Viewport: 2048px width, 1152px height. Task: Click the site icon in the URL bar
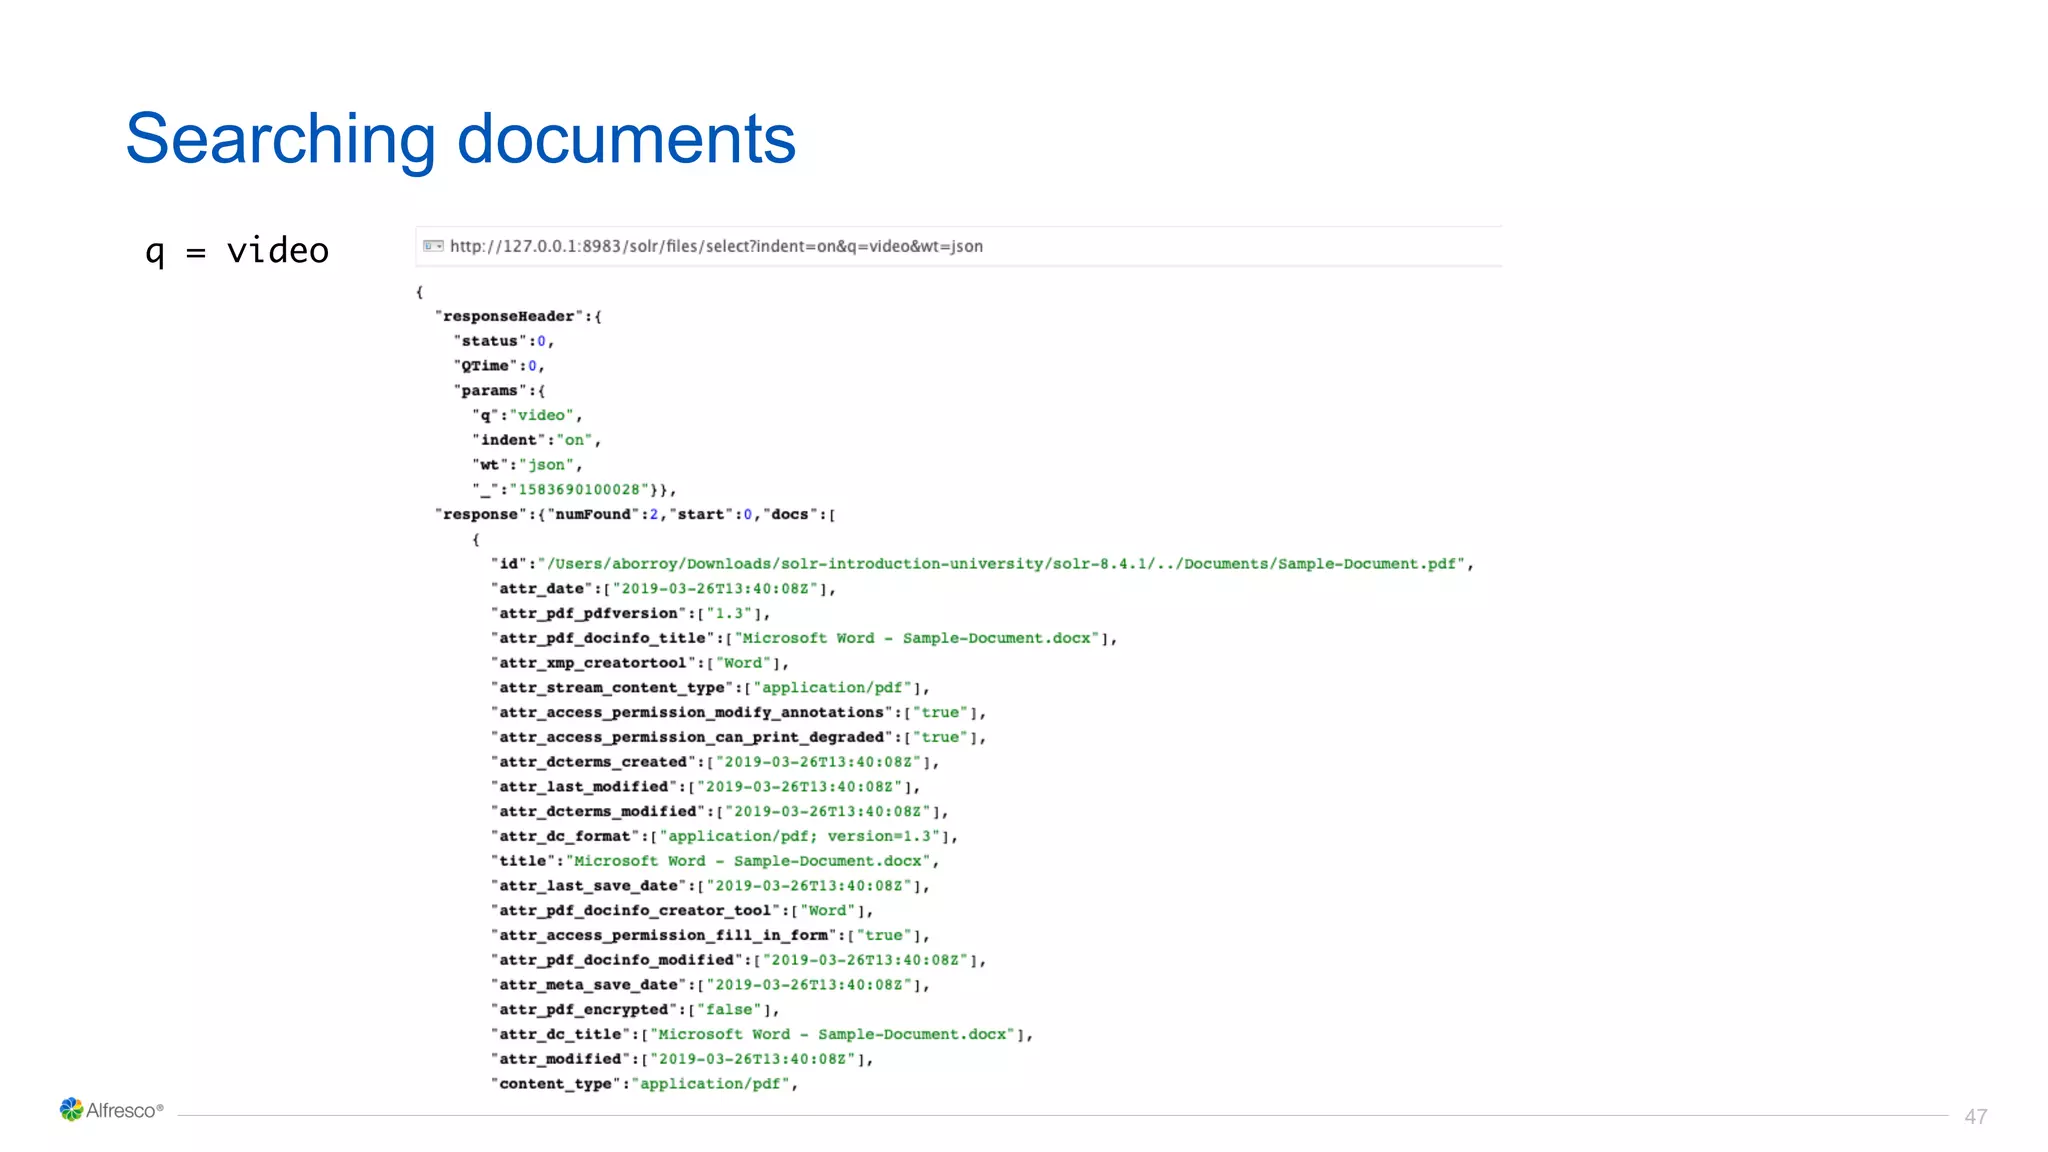433,246
